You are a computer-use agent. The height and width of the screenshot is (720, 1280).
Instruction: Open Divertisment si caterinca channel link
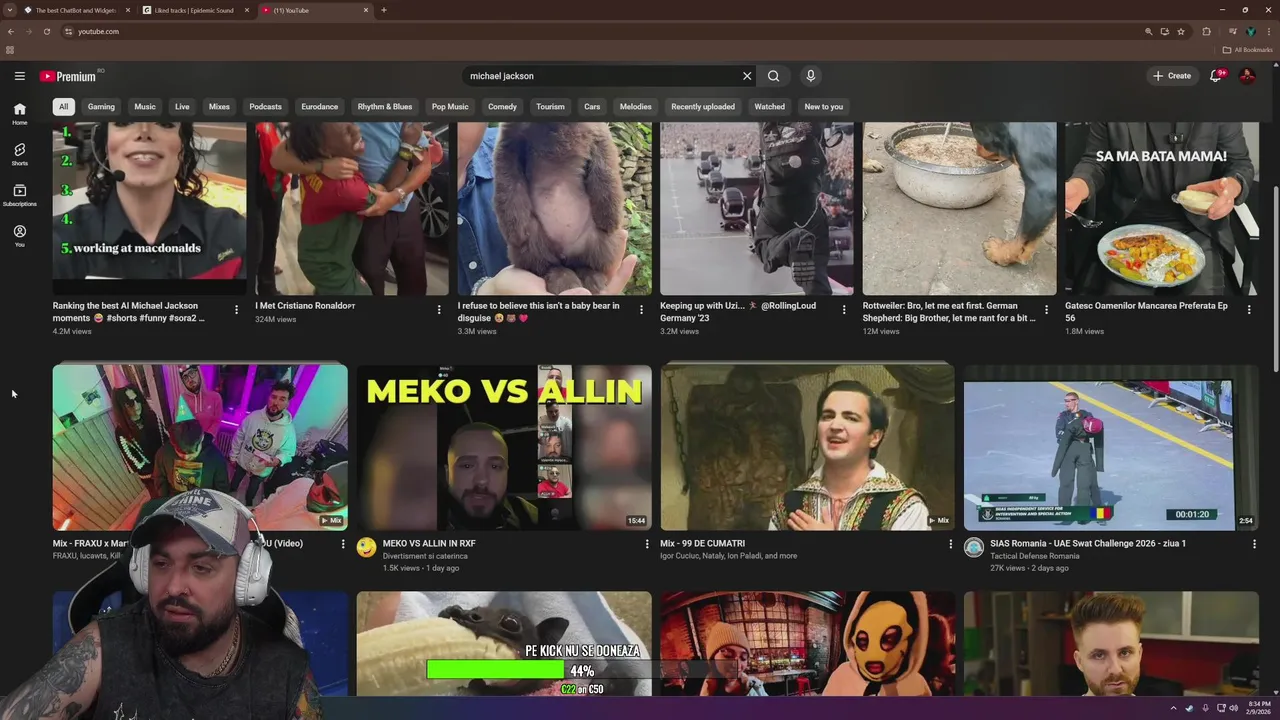click(x=425, y=556)
